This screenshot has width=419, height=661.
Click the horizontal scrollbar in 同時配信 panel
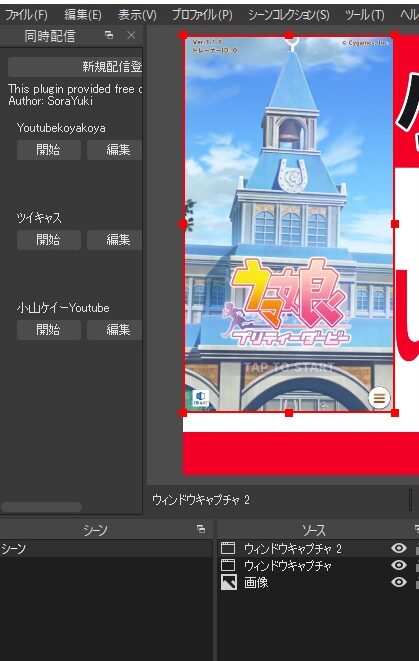(x=41, y=507)
